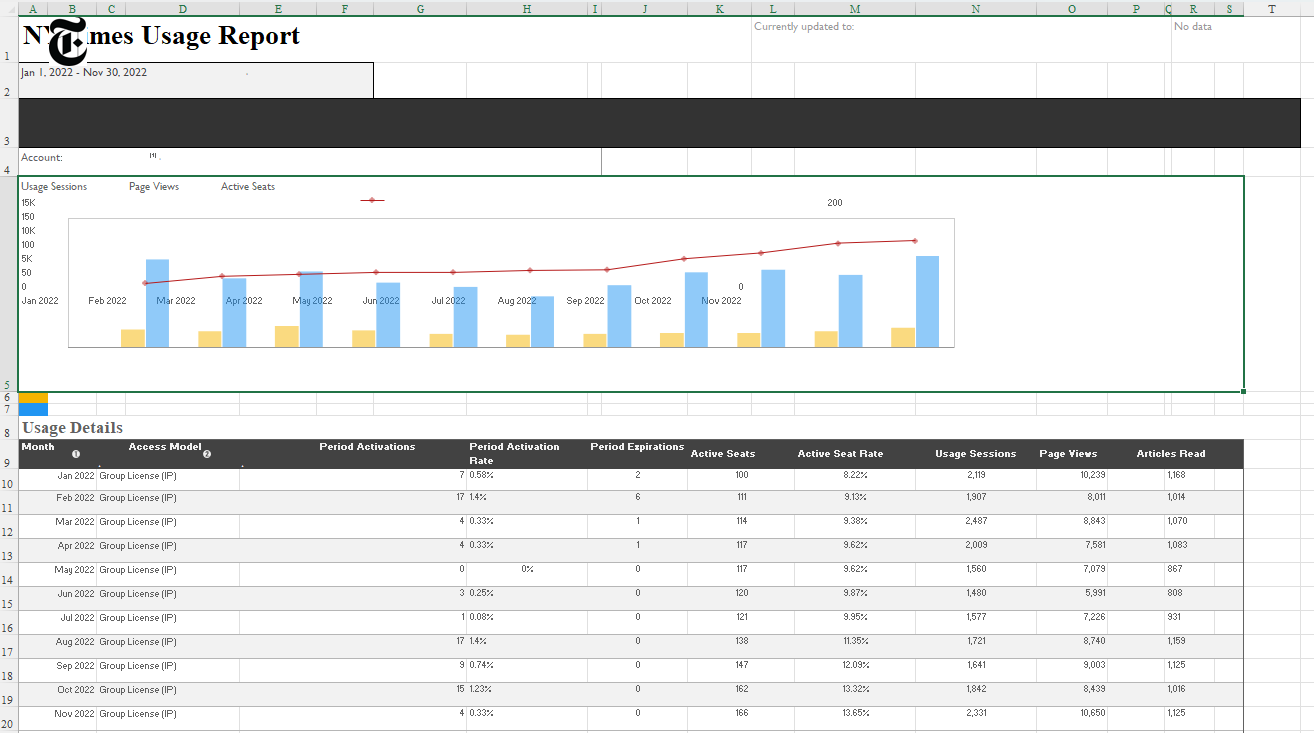
Task: Select the blue cell in row 7
Action: pyautogui.click(x=33, y=410)
